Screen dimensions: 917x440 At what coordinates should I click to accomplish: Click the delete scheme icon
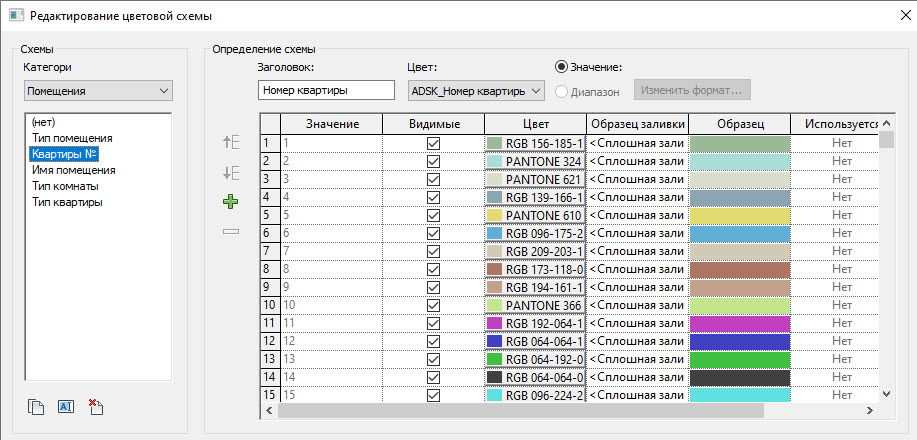95,407
